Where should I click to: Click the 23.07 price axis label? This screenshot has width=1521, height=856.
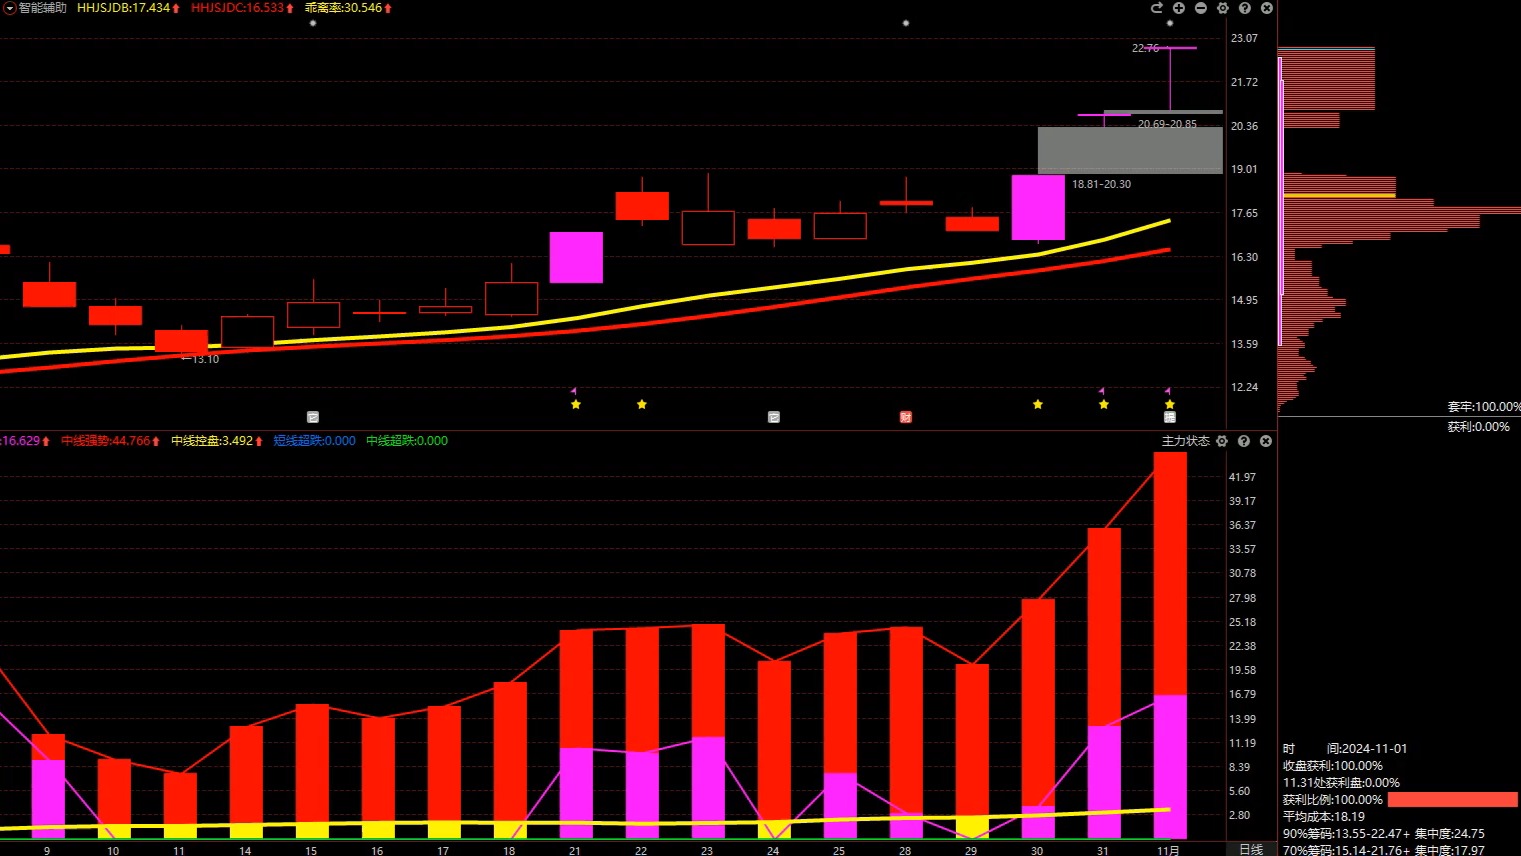point(1244,38)
